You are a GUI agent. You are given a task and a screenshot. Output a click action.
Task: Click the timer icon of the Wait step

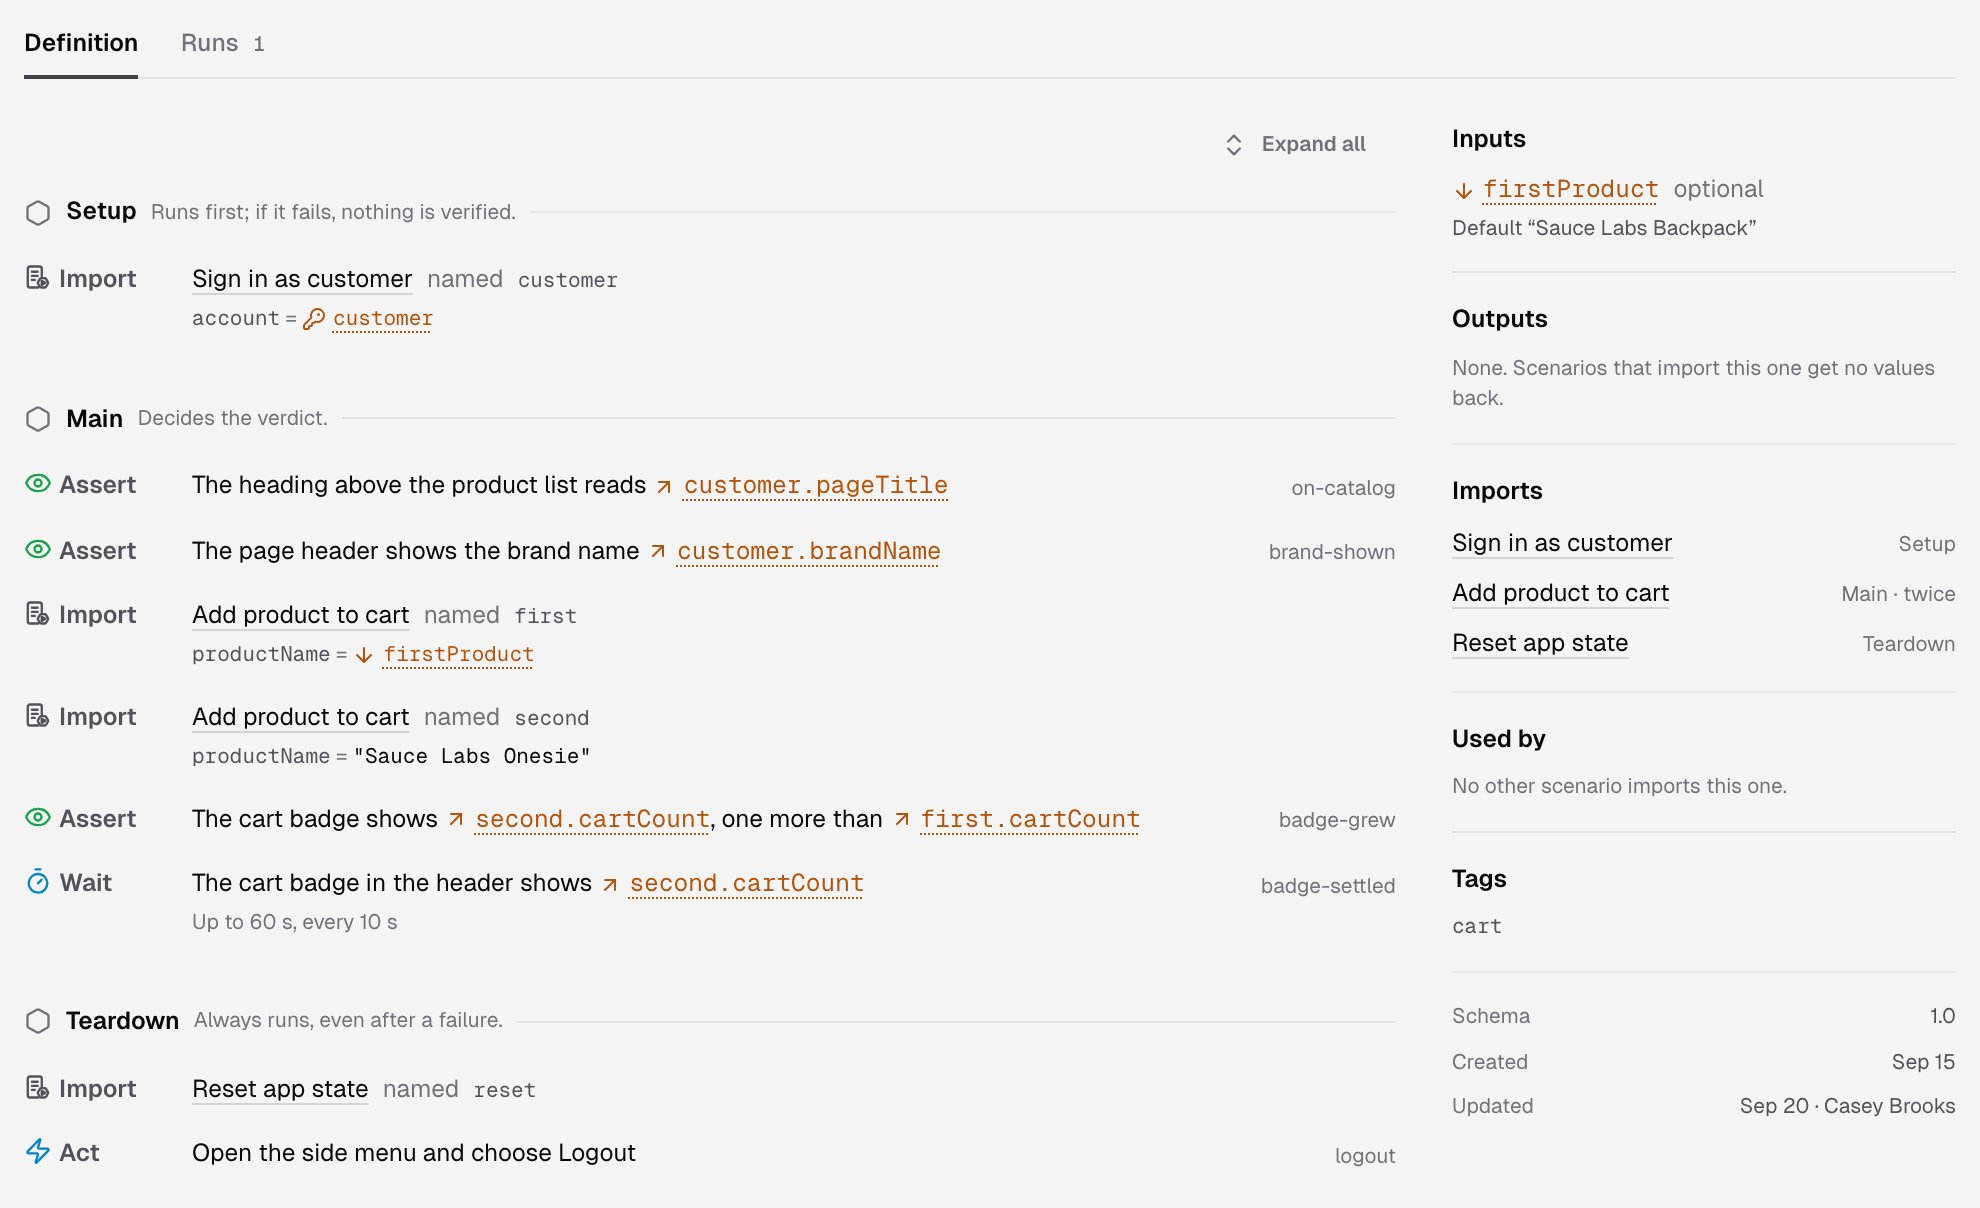(37, 882)
